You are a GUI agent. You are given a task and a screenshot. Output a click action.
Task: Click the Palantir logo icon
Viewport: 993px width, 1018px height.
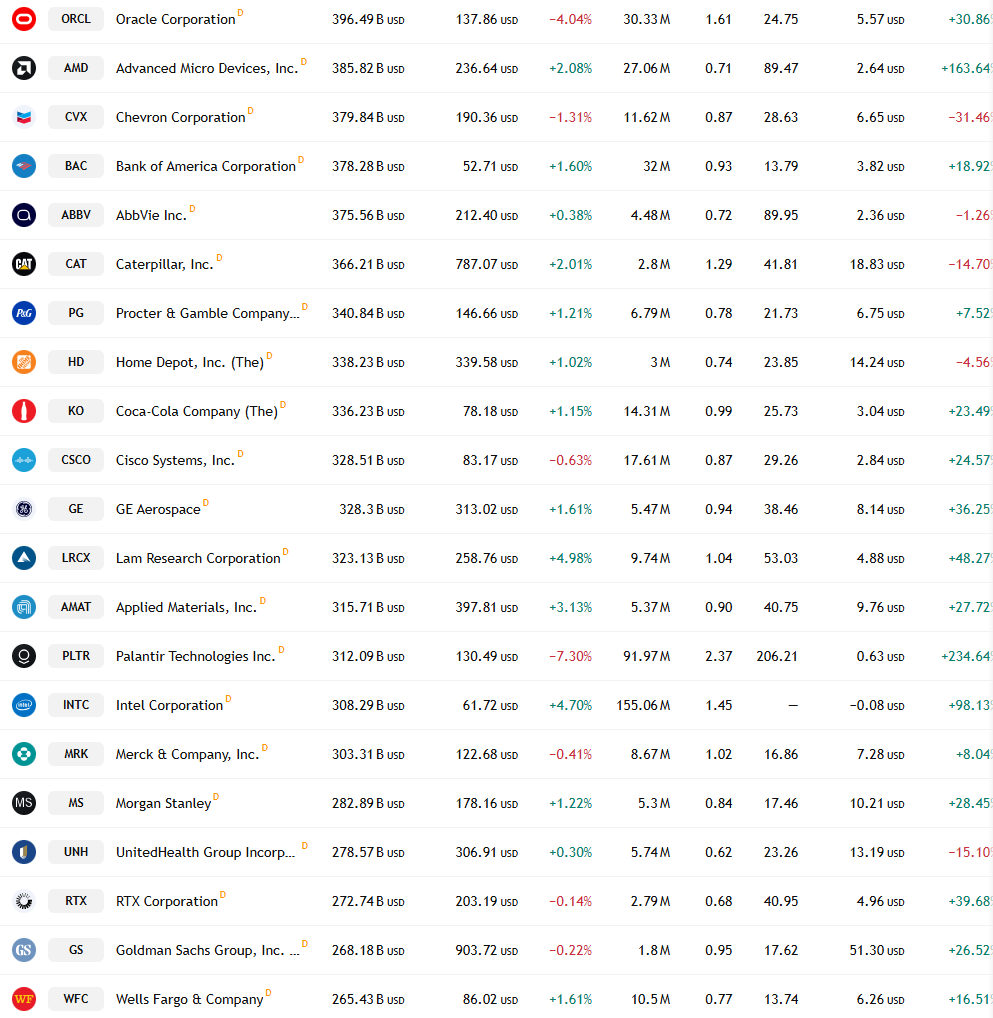click(24, 656)
